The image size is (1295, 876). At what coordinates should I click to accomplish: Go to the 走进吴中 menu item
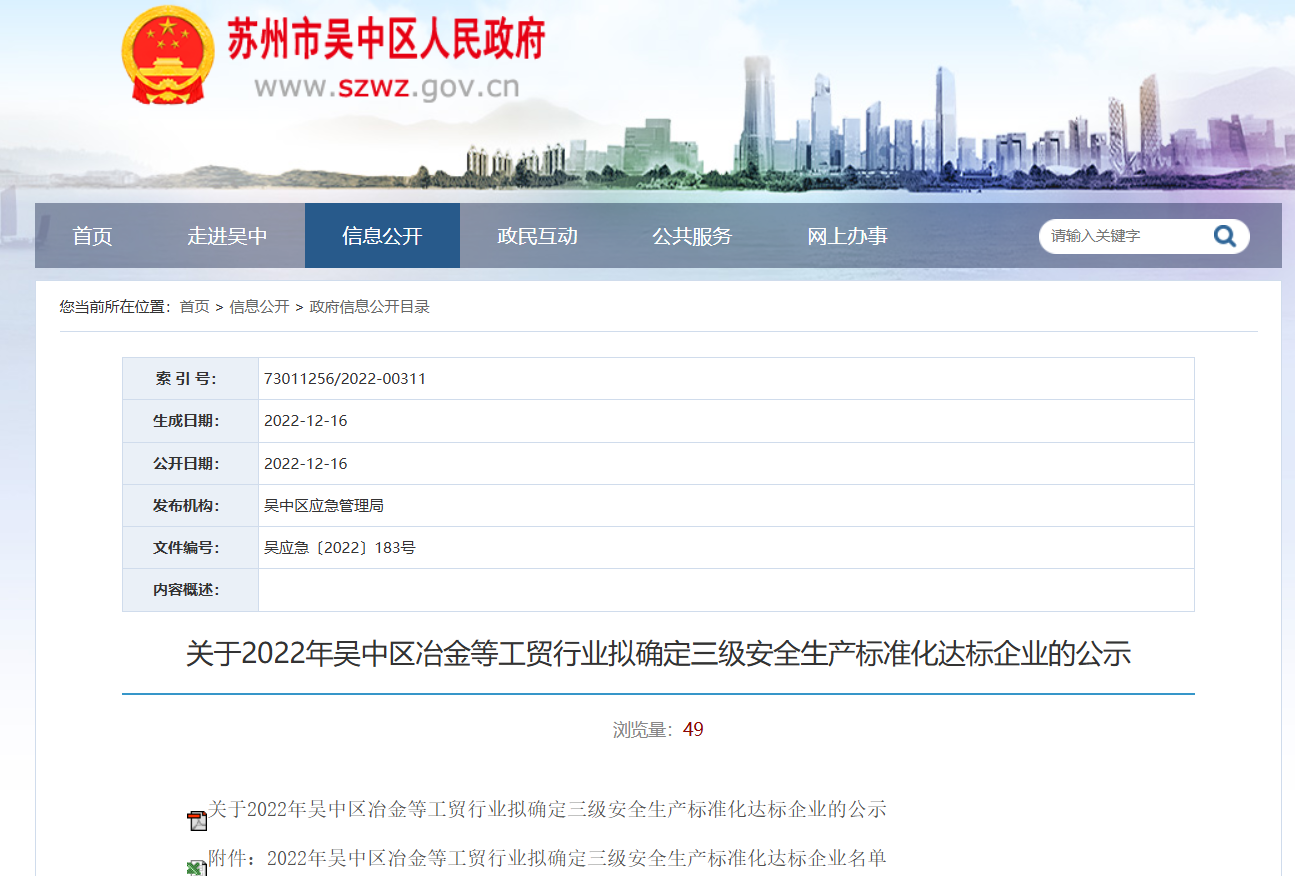pos(227,236)
